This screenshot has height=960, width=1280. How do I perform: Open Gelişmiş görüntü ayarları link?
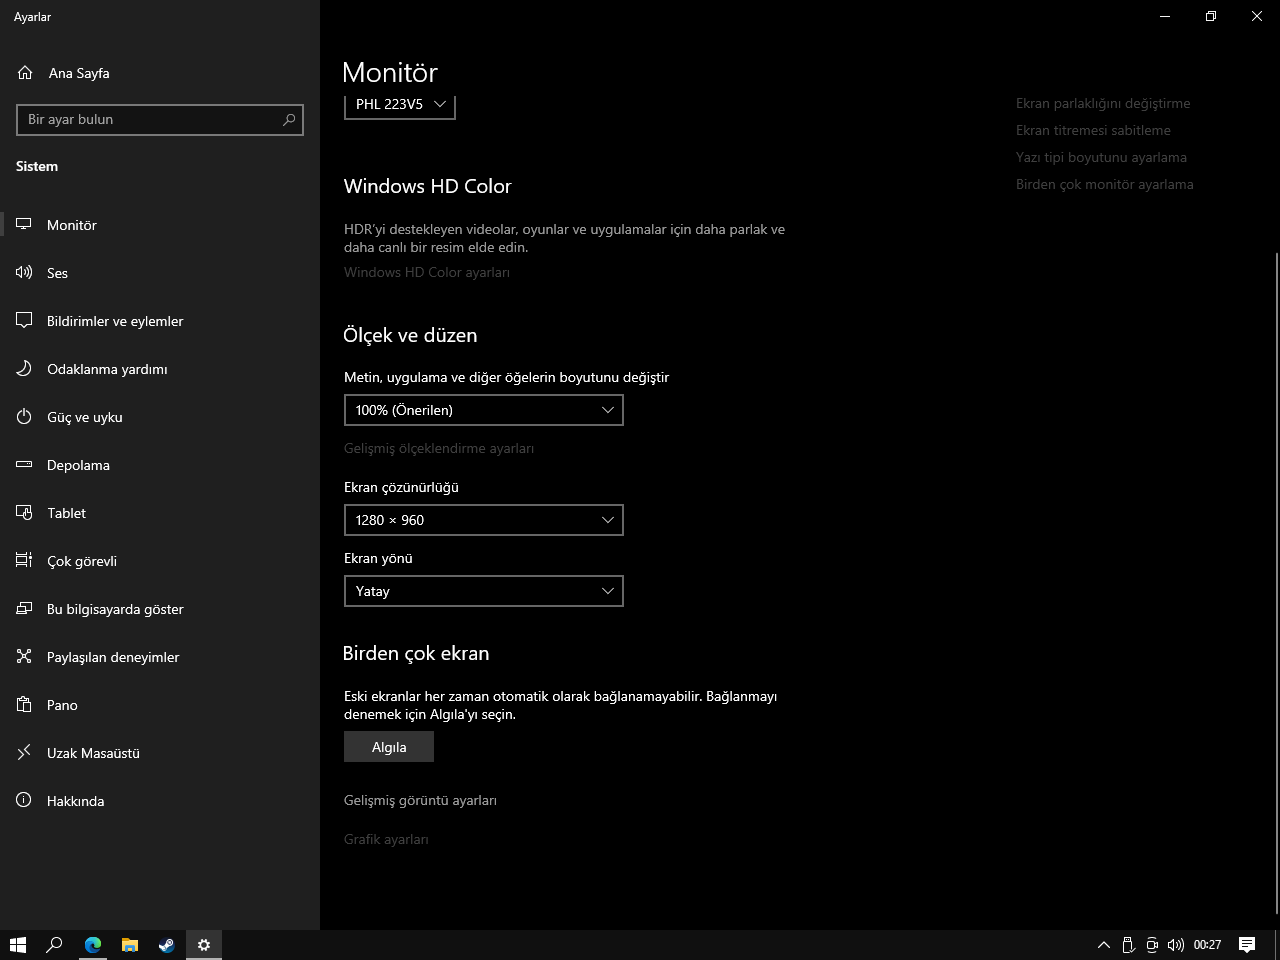pos(420,800)
